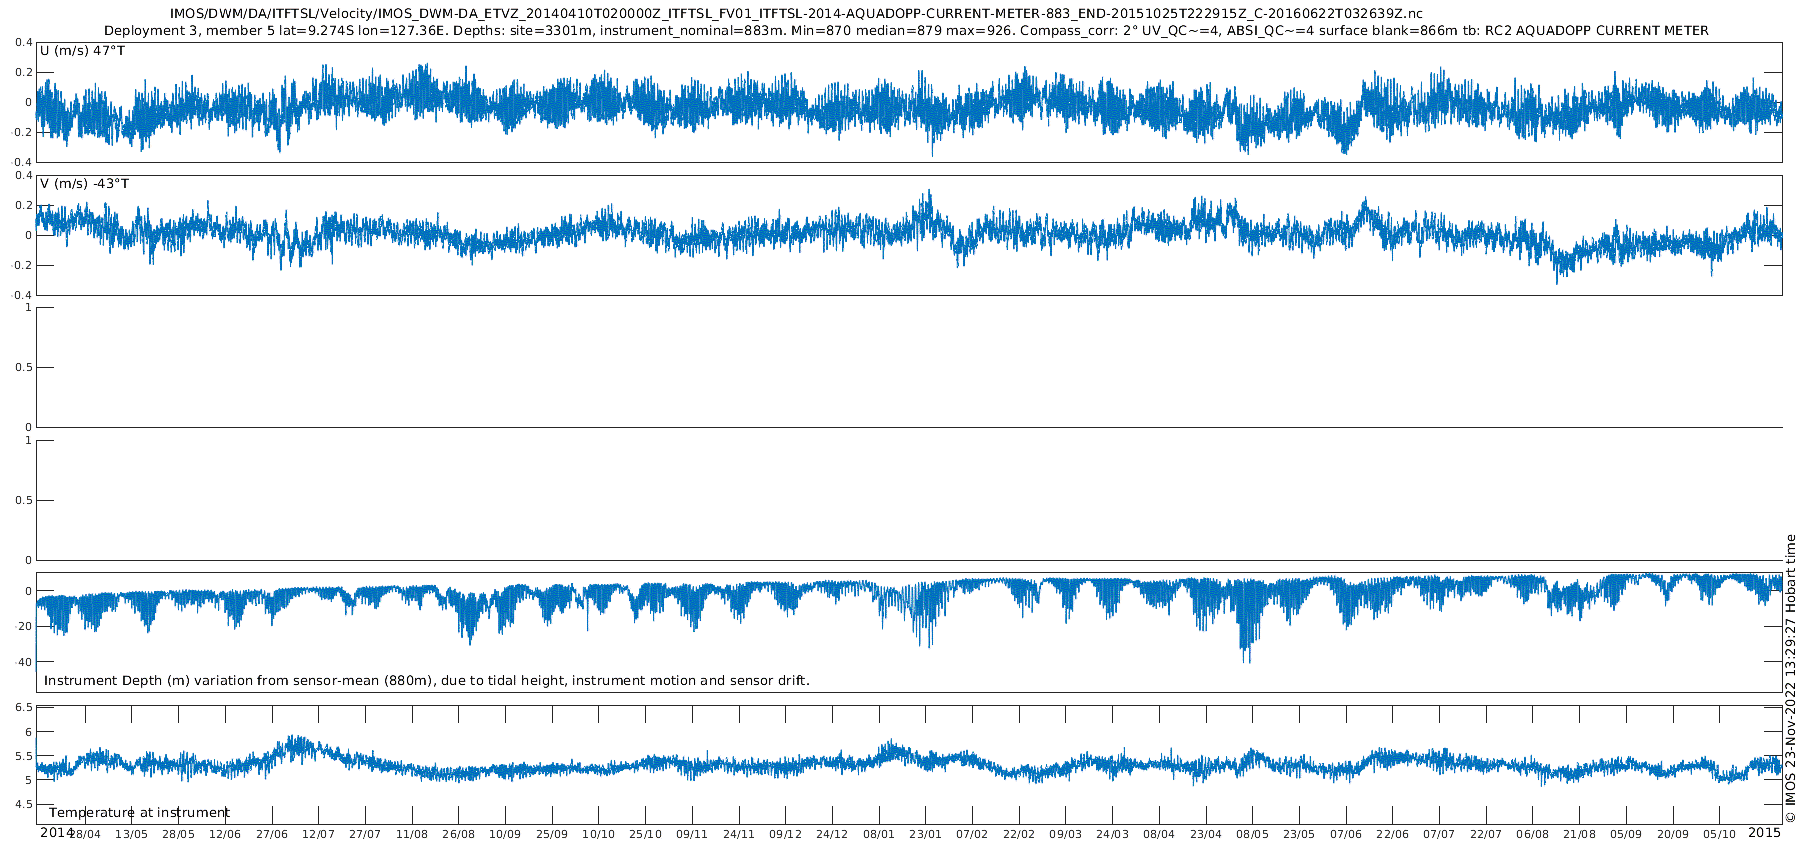This screenshot has width=1800, height=850.
Task: Select the '26/08' date tick label
Action: click(458, 834)
